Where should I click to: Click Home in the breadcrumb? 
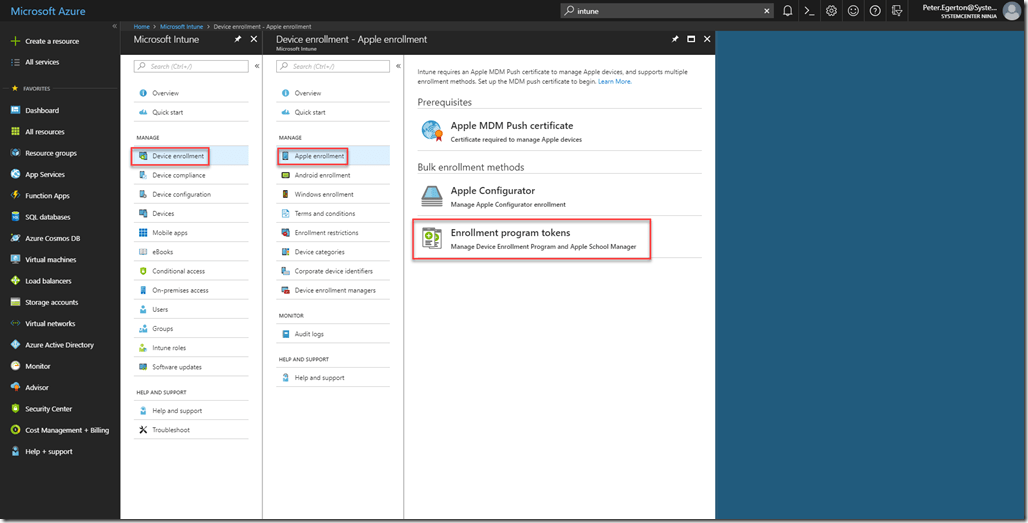(141, 25)
